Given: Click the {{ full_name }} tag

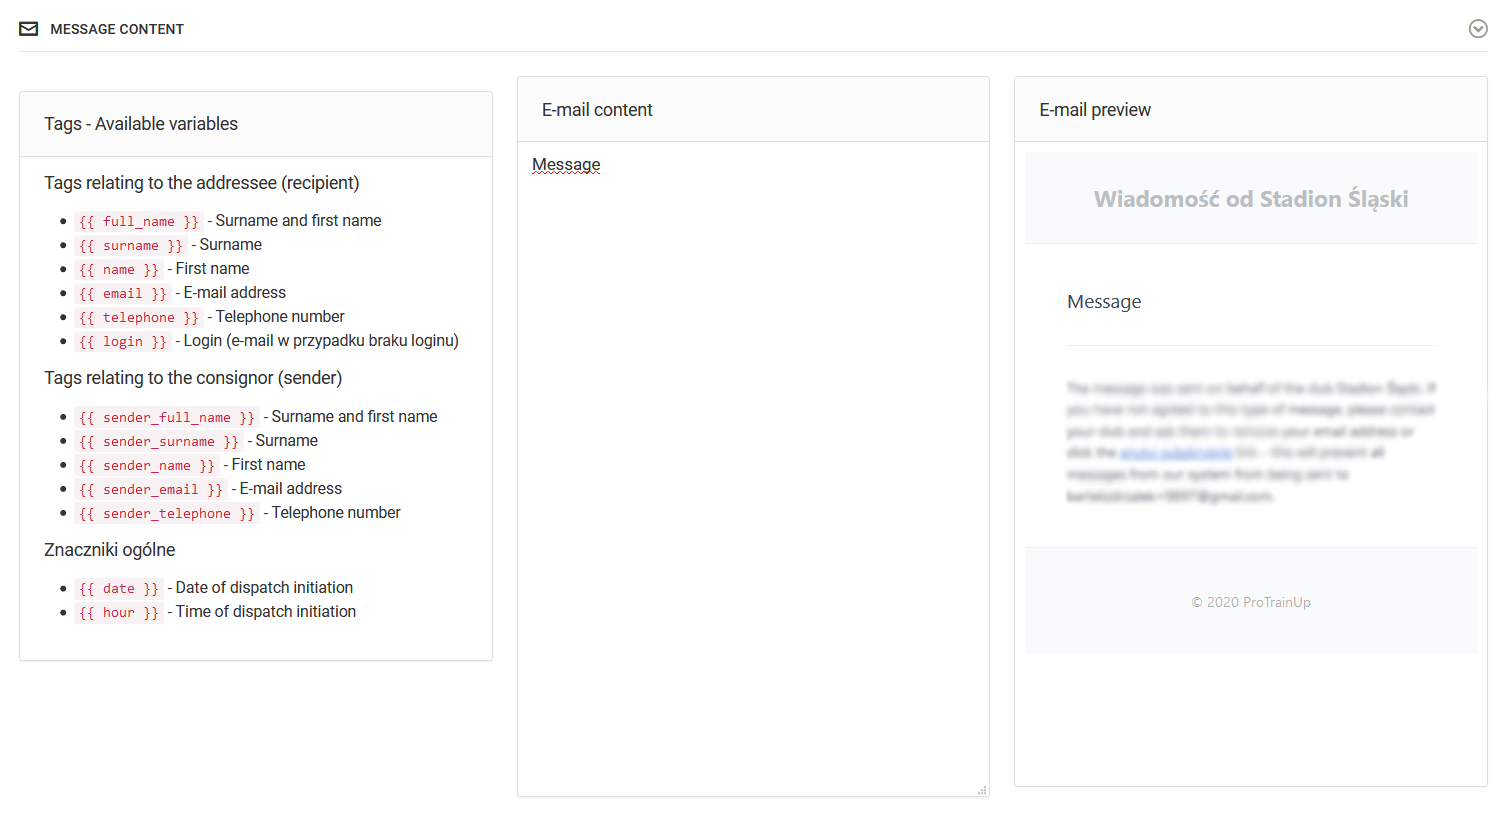Looking at the screenshot, I should click(139, 222).
